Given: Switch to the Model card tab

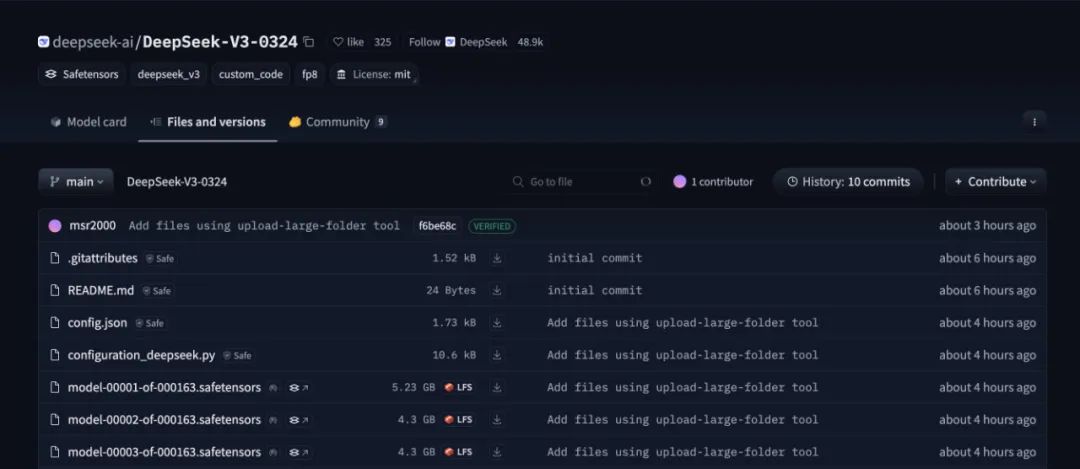Looking at the screenshot, I should pyautogui.click(x=88, y=122).
